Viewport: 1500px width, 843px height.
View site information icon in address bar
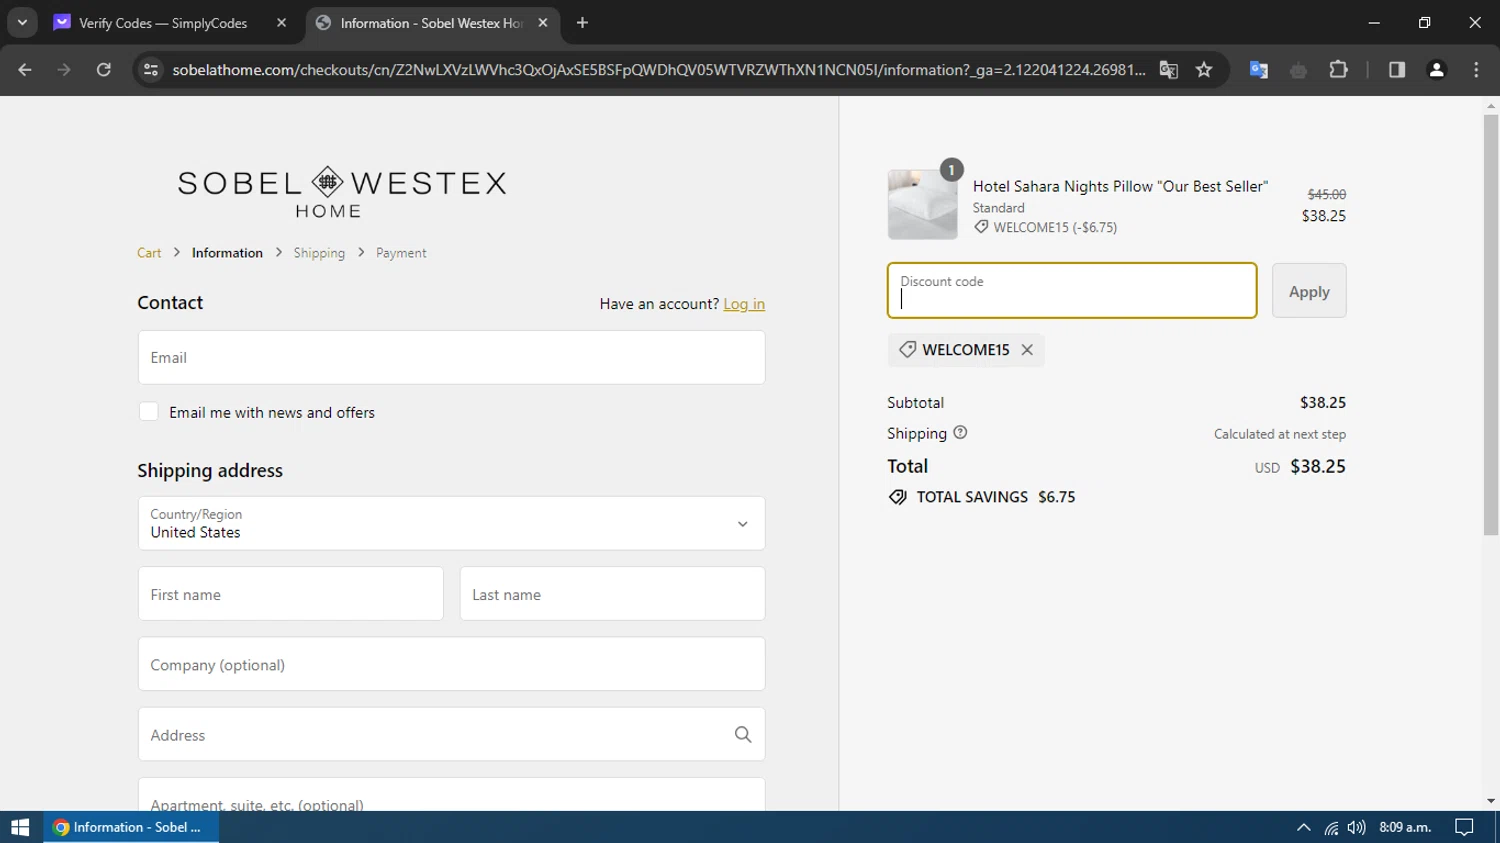point(151,70)
